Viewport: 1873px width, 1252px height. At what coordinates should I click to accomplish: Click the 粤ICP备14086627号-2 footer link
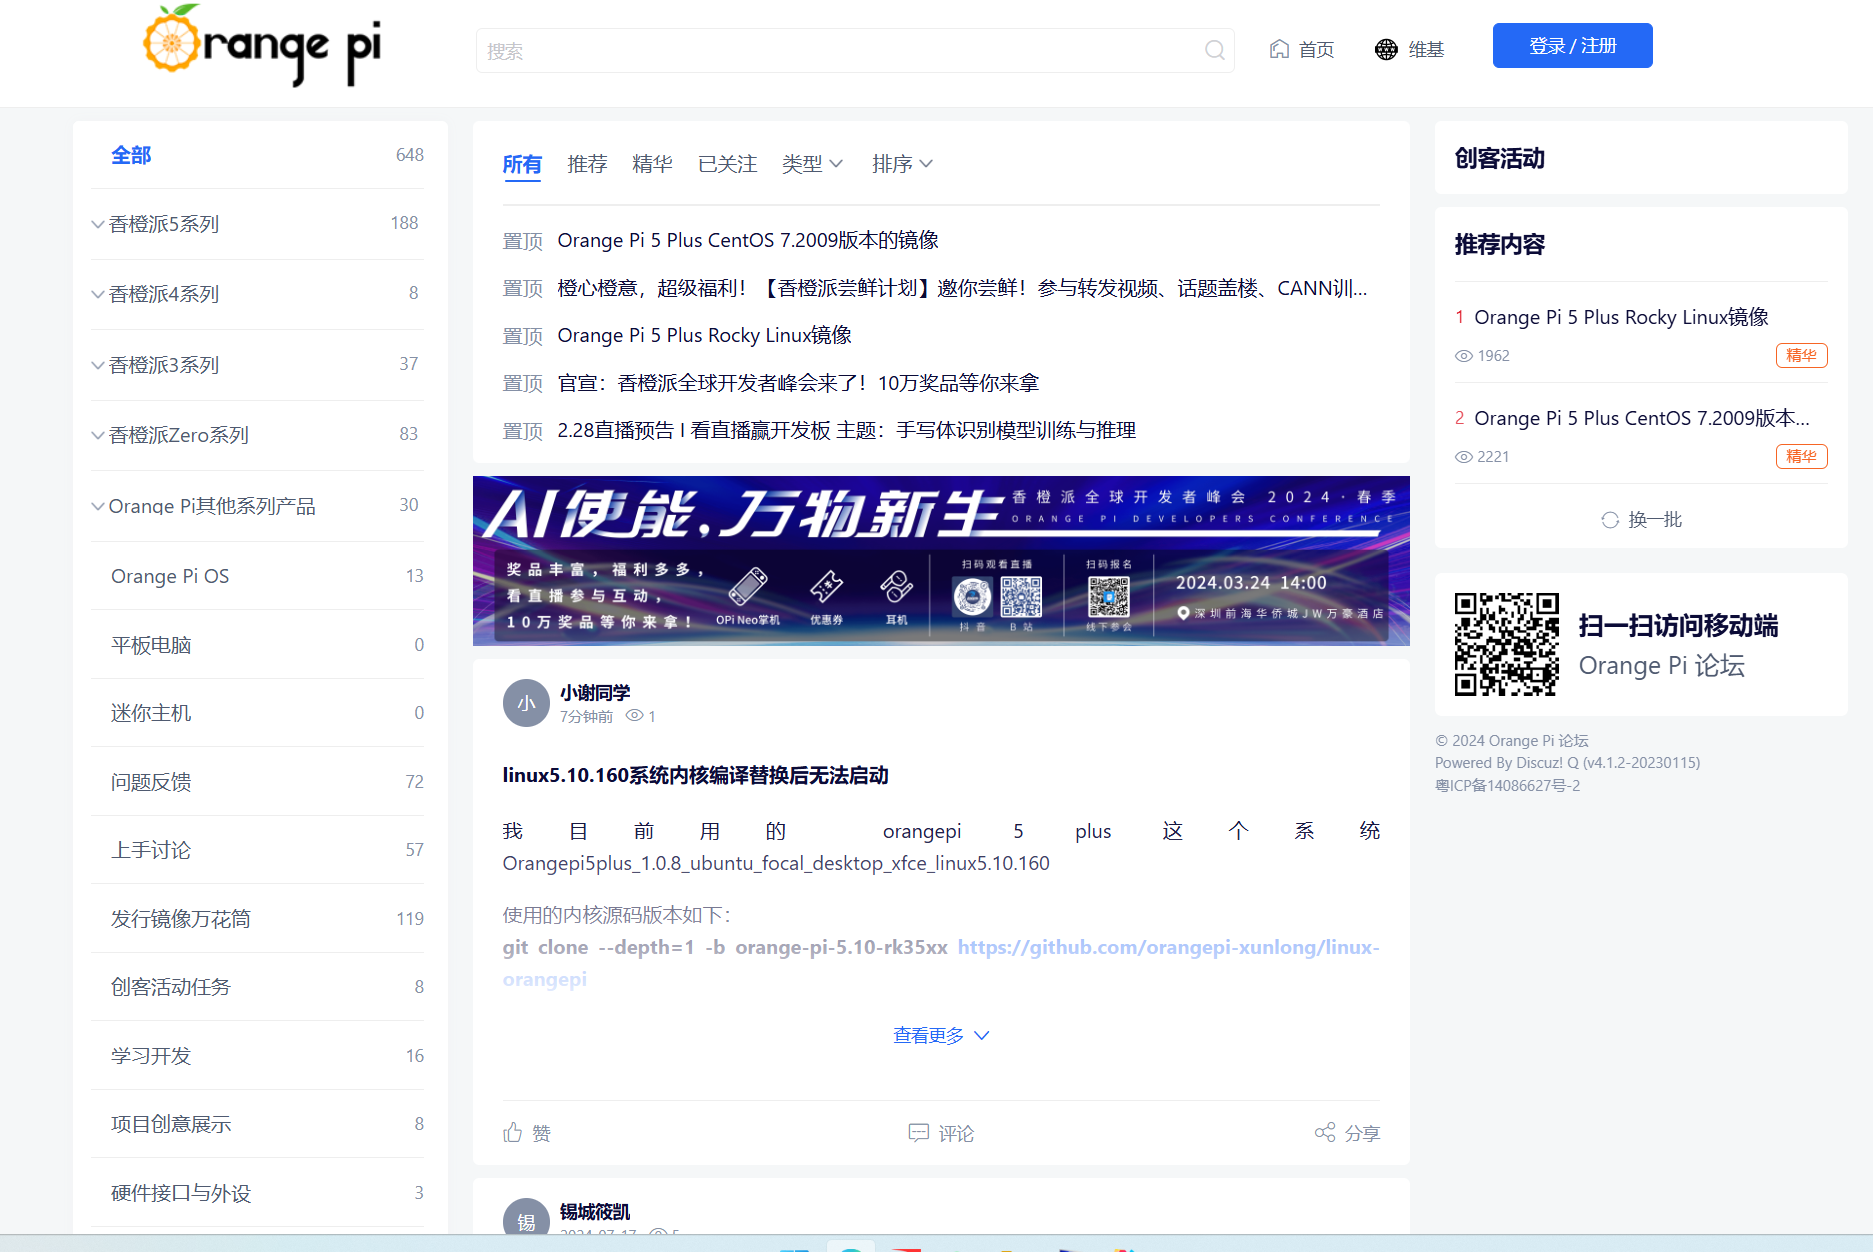pyautogui.click(x=1508, y=786)
